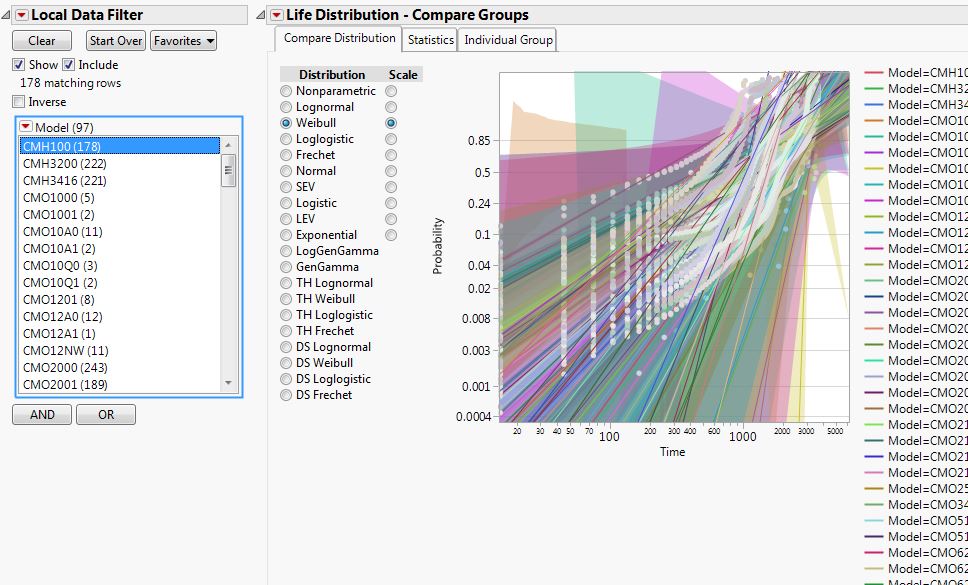968x585 pixels.
Task: Select CMH3200 (222) in the model list
Action: [x=64, y=163]
